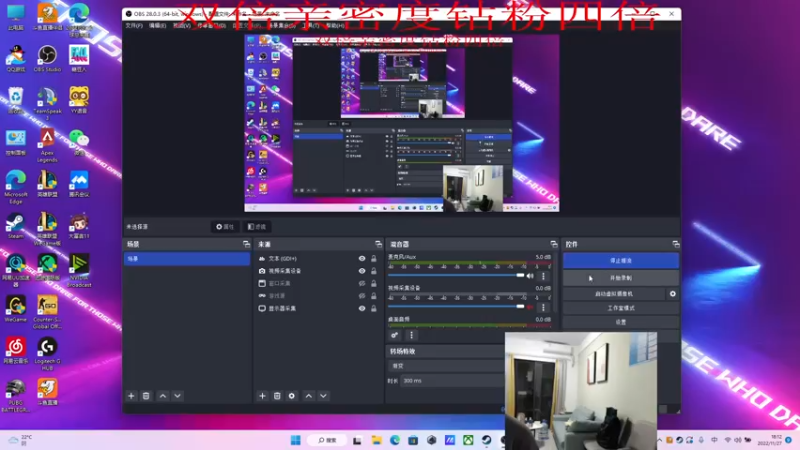Move source up in sources list
Image resolution: width=800 pixels, height=450 pixels.
pos(309,396)
